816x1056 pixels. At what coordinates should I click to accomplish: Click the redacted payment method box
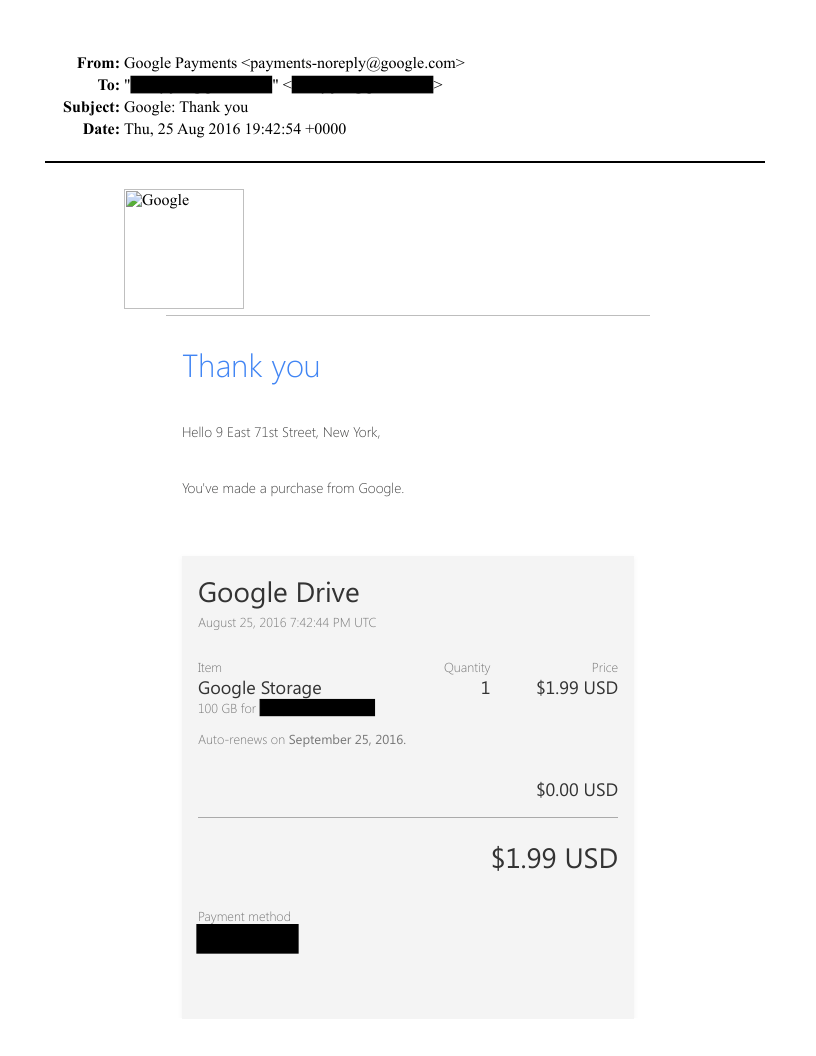click(247, 939)
